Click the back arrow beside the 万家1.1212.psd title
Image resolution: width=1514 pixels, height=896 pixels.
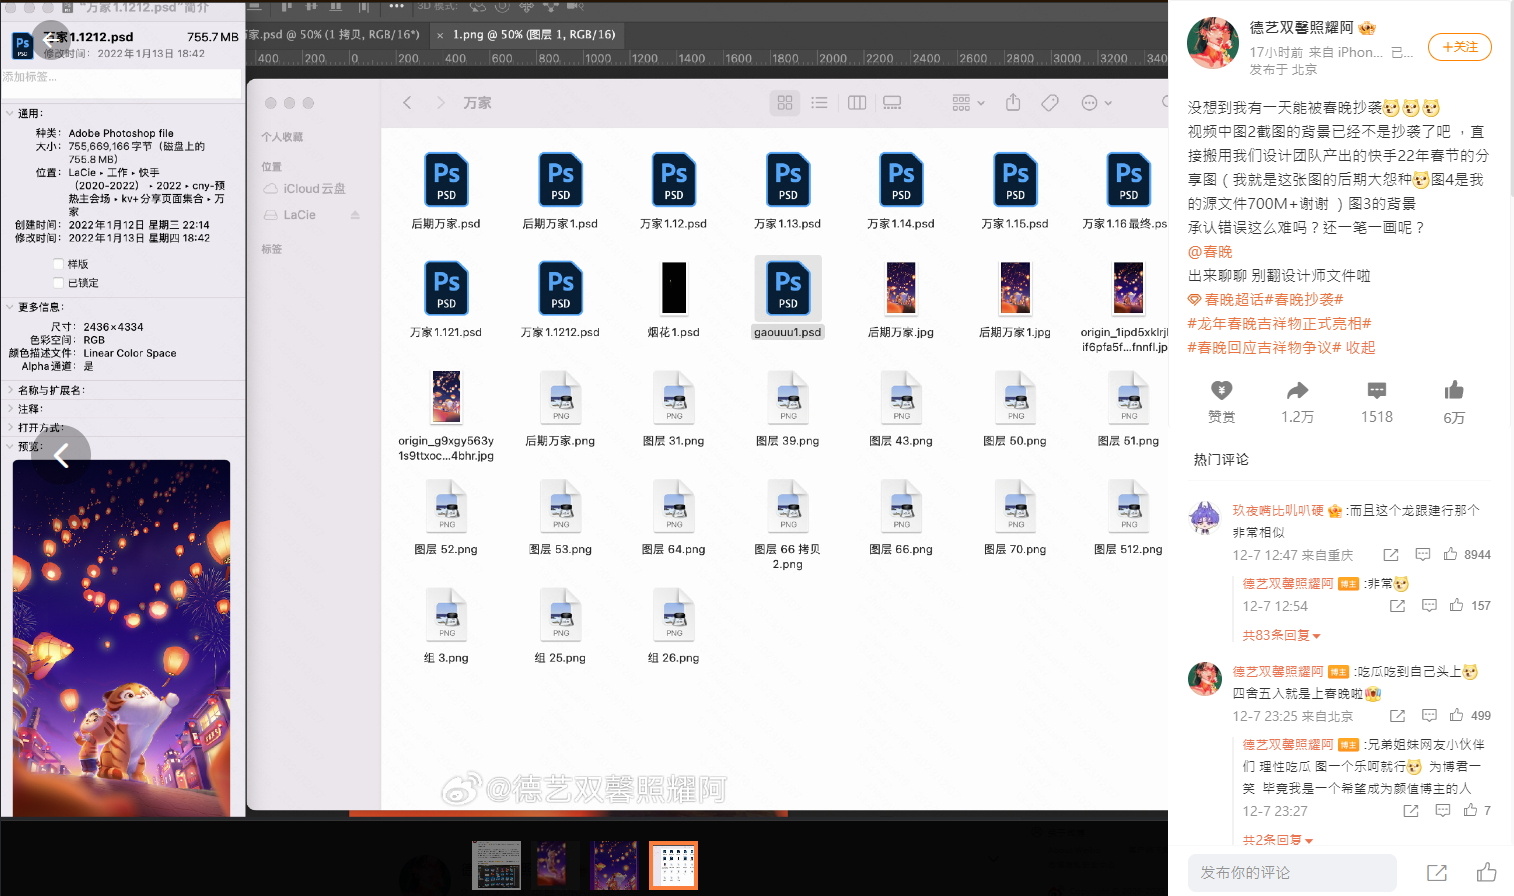51,40
